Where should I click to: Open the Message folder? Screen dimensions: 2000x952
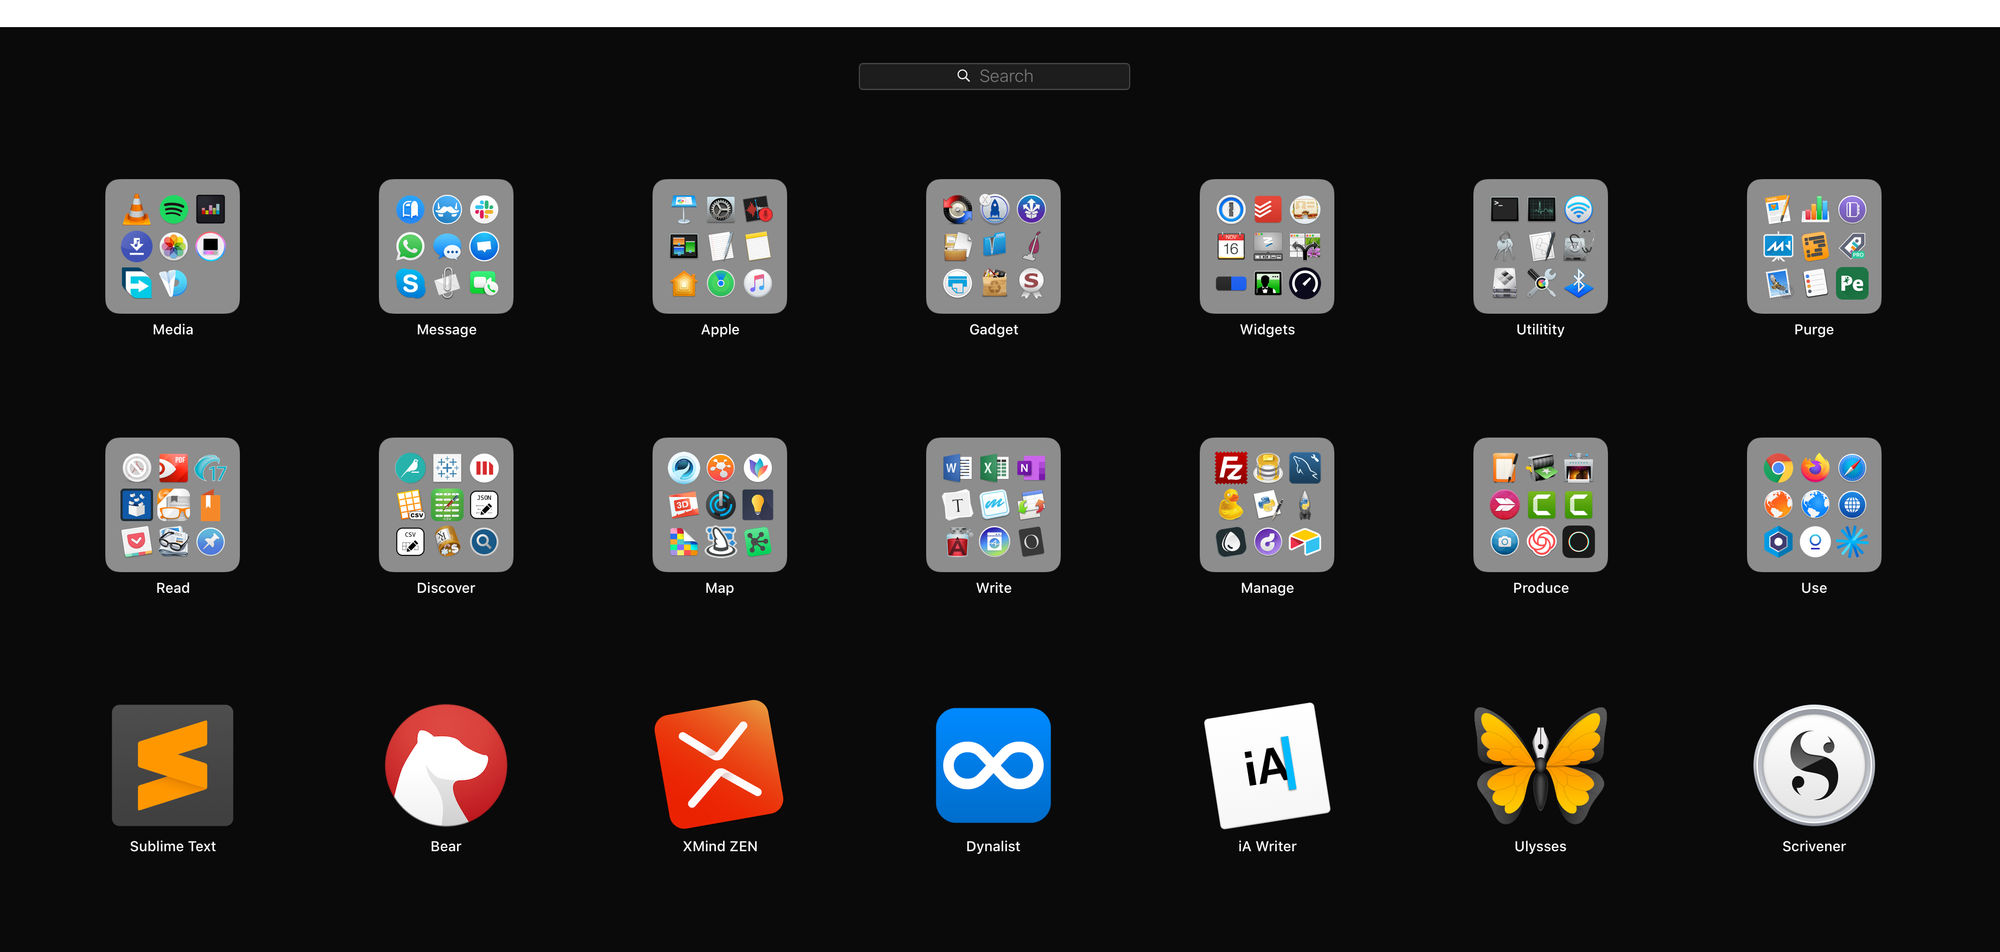[446, 246]
